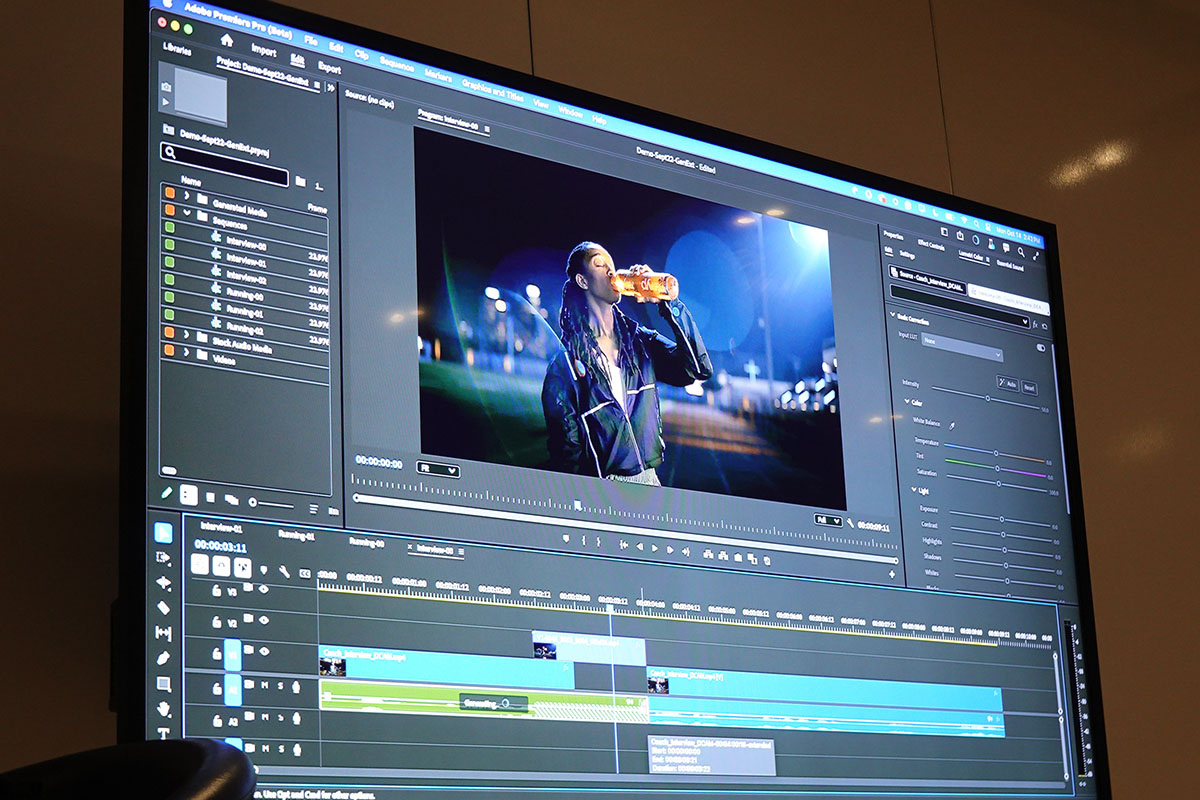Choose the Track Select Forward tool
Screen dimensions: 1200x800
[164, 558]
